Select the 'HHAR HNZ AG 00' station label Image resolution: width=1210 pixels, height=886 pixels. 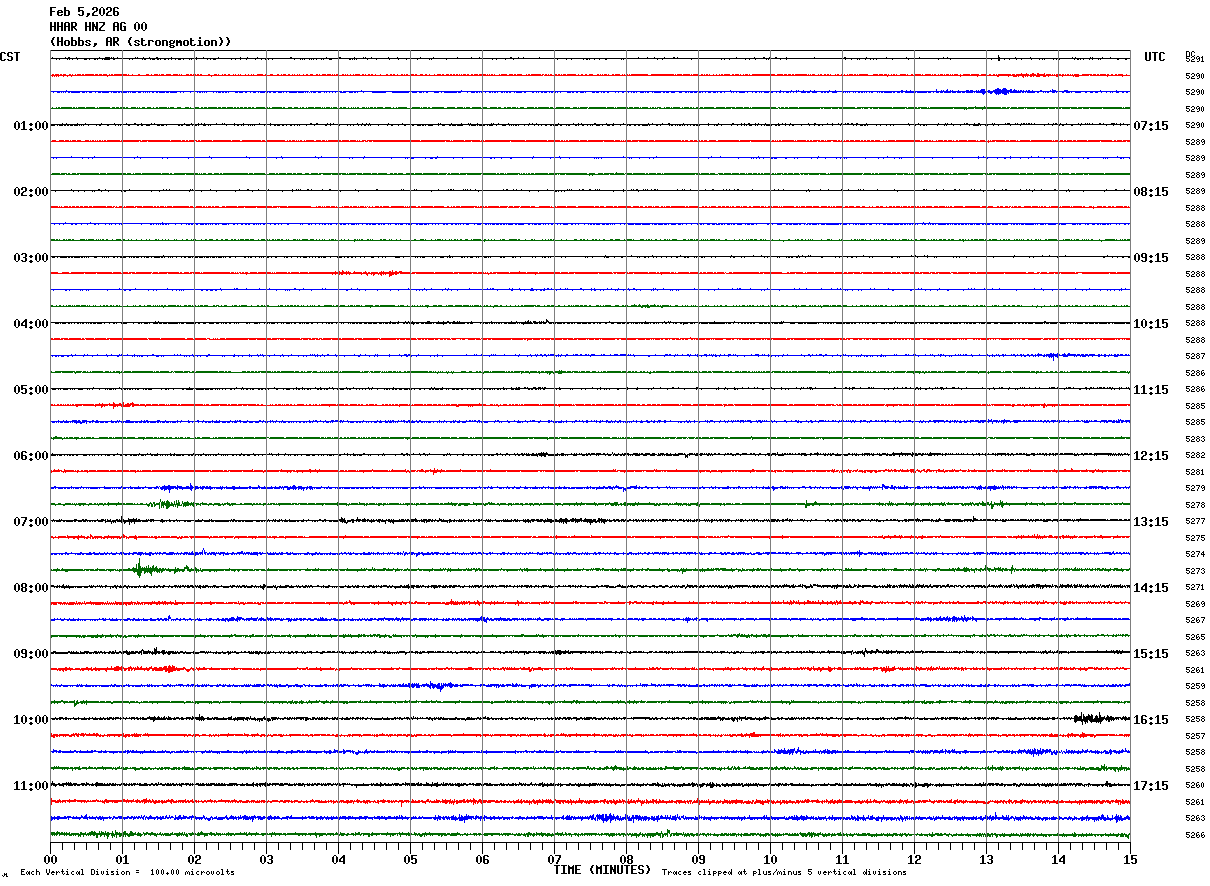98,27
